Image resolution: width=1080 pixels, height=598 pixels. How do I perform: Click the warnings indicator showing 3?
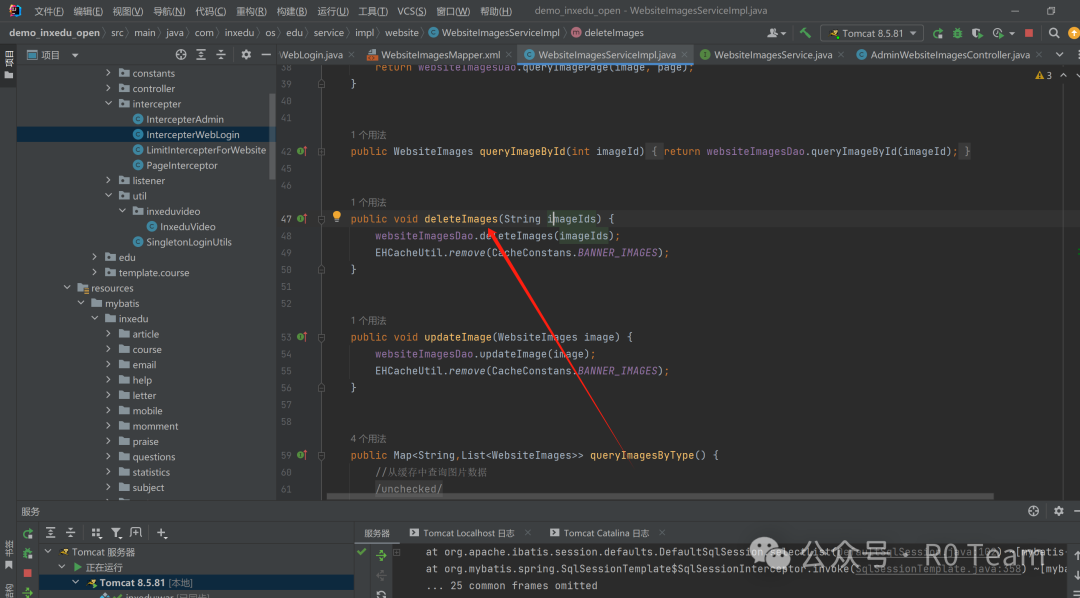click(1041, 75)
